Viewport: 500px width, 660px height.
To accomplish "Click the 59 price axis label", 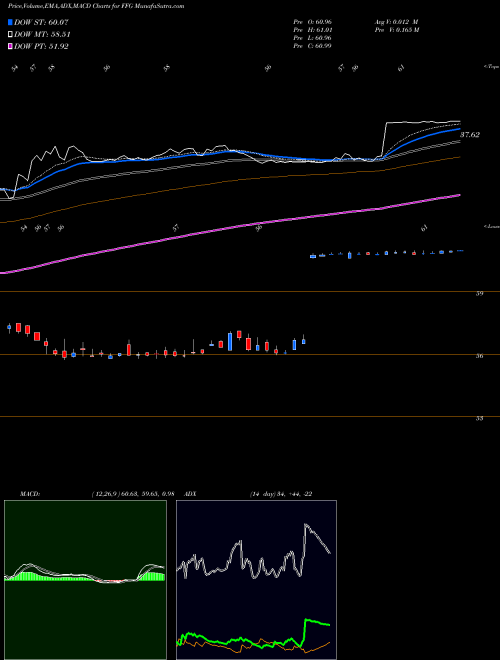I will coord(479,294).
